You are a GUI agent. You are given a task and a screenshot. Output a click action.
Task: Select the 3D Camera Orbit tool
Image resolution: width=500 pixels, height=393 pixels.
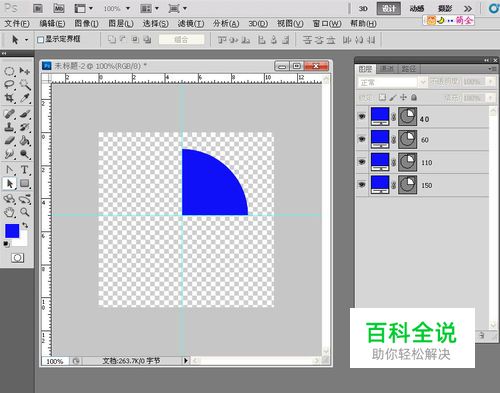(24, 199)
